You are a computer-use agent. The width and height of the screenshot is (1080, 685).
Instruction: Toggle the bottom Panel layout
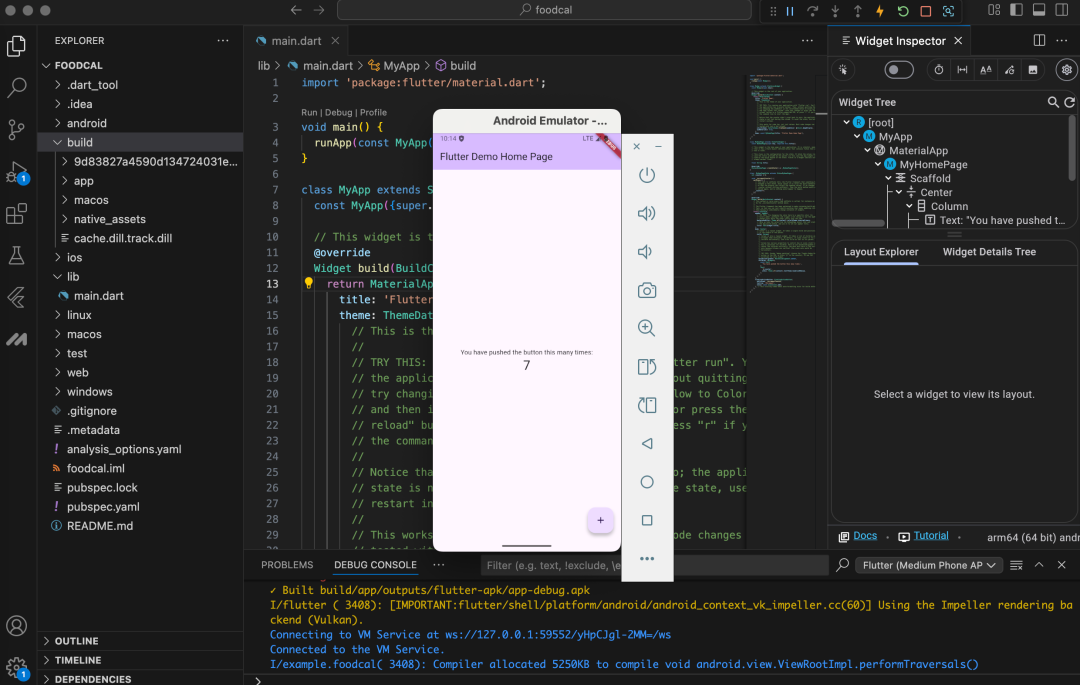coord(1039,10)
